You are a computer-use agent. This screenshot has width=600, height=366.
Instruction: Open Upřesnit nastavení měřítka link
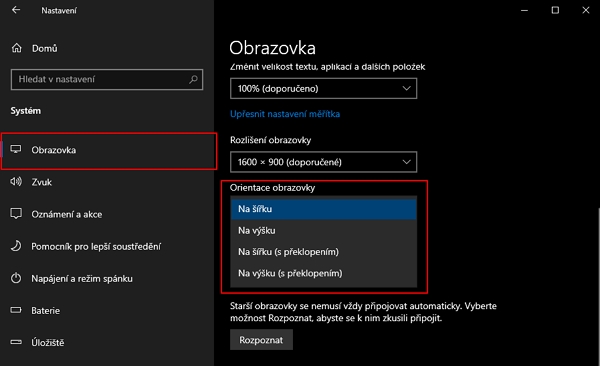pos(285,114)
